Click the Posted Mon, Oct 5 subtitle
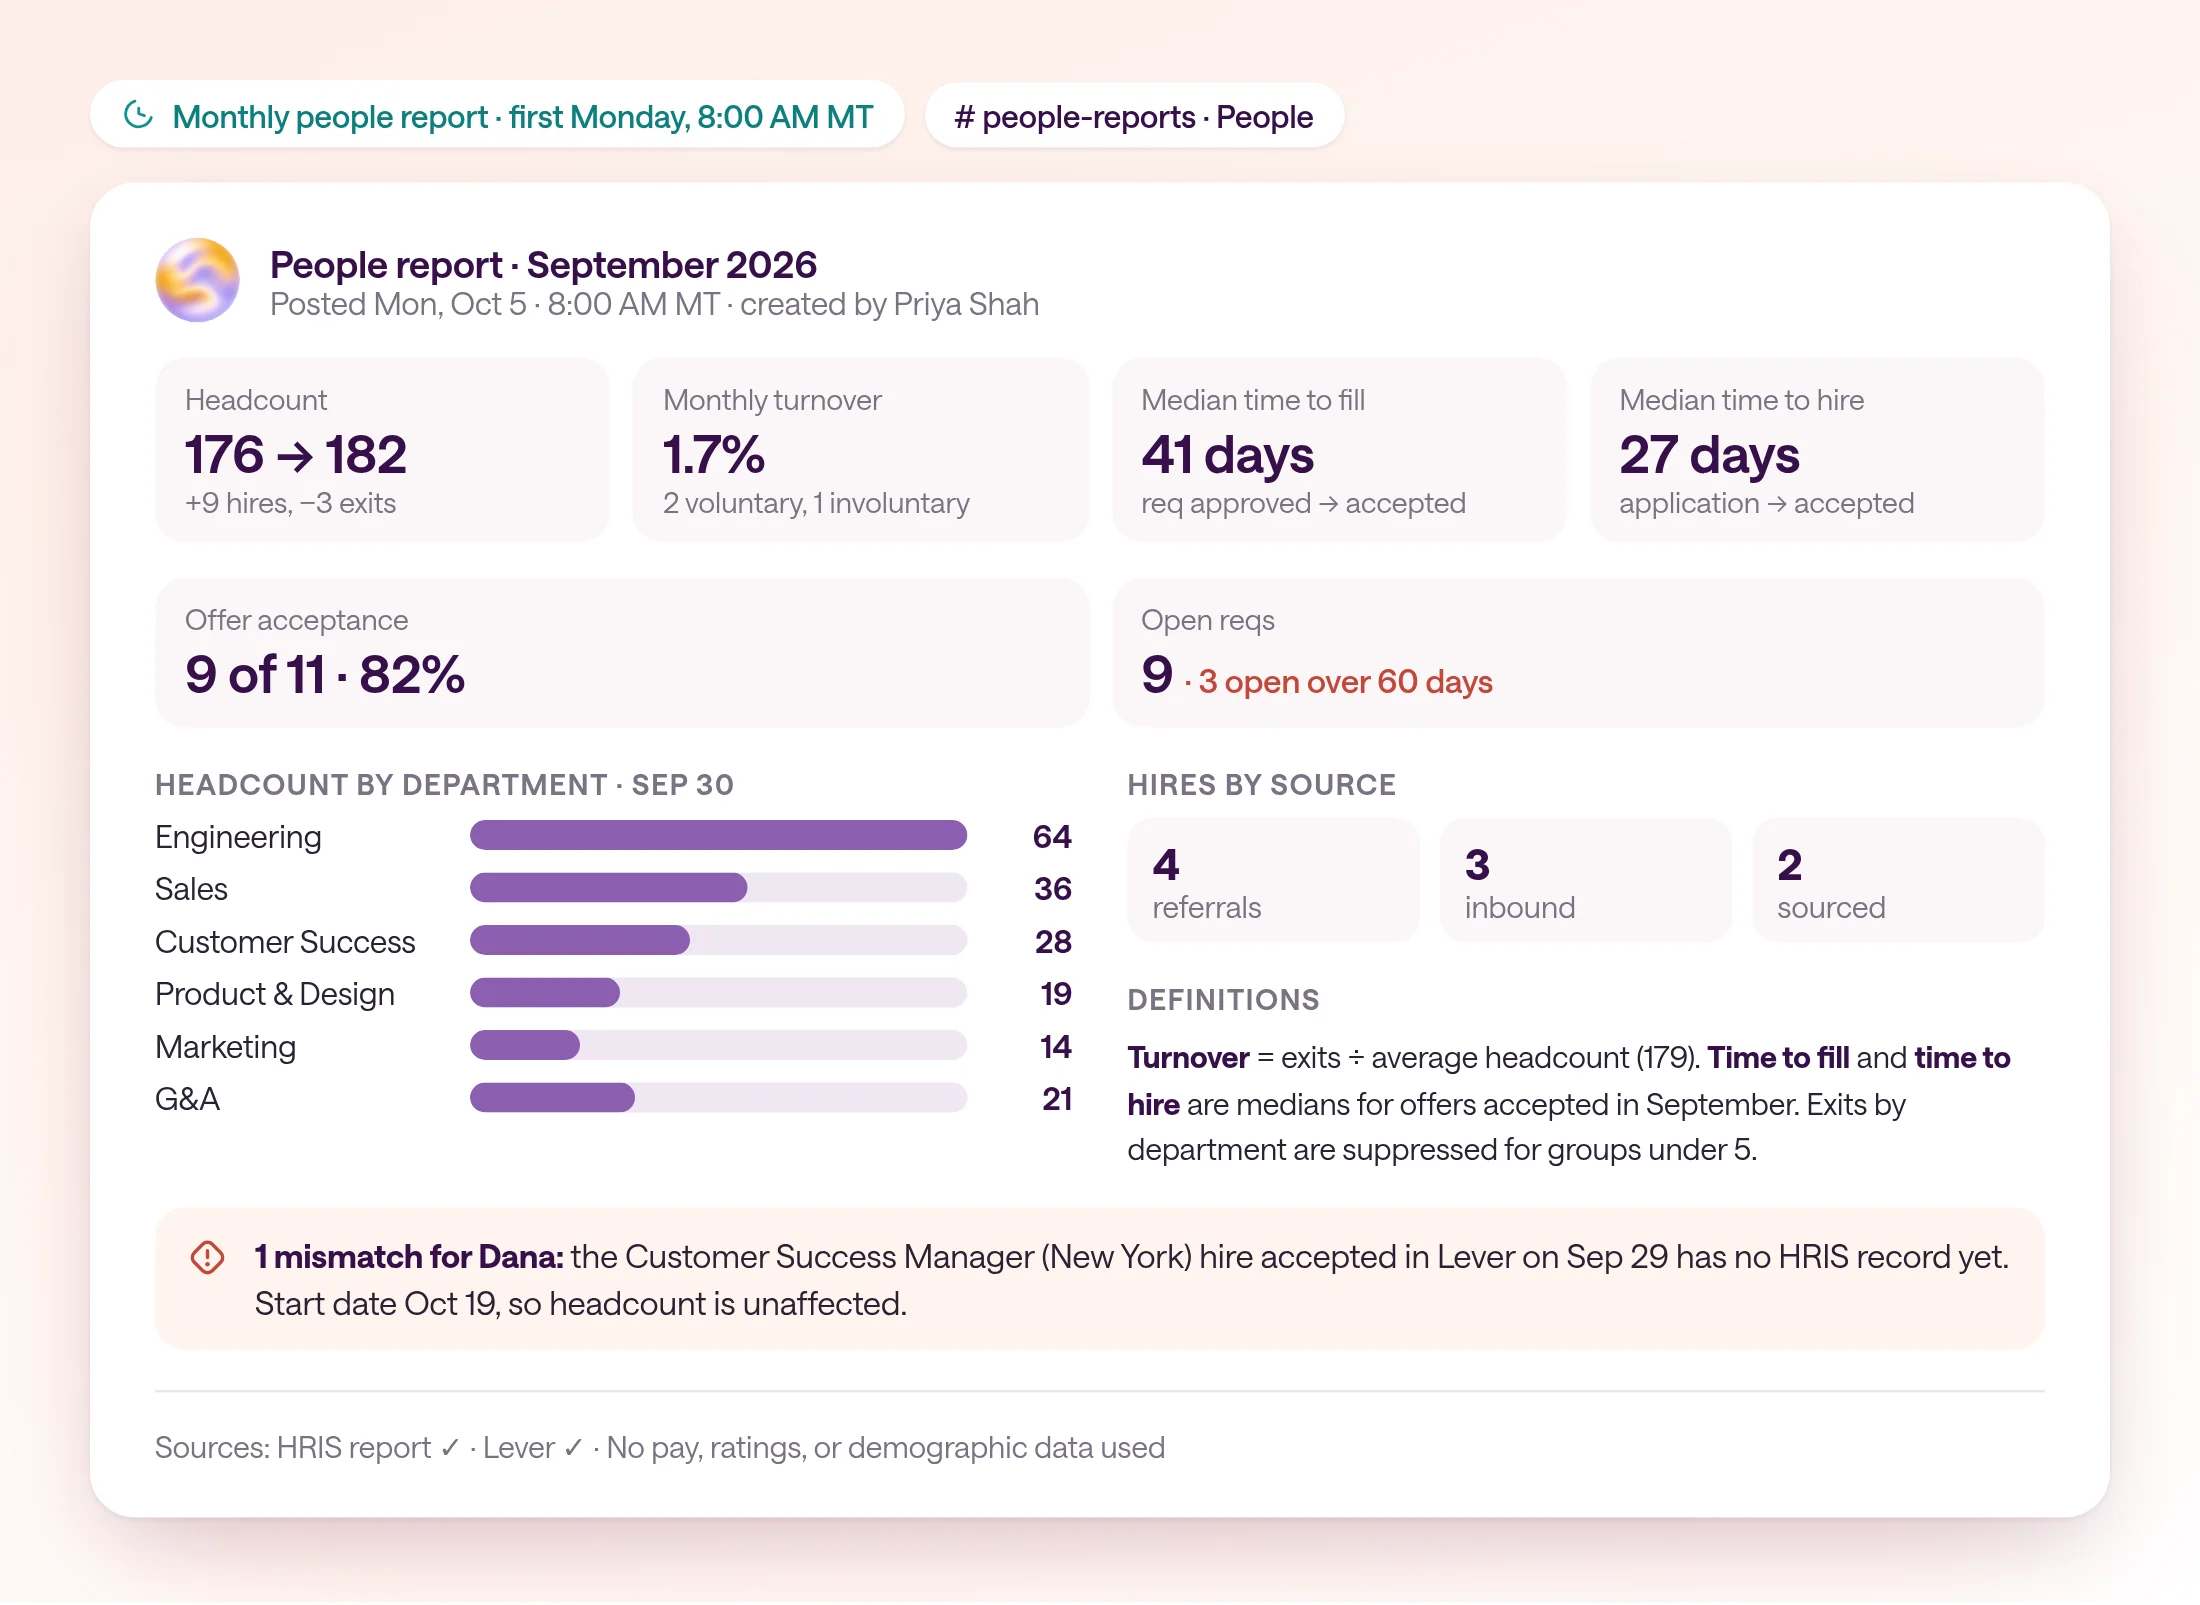This screenshot has width=2200, height=1605. pos(654,304)
